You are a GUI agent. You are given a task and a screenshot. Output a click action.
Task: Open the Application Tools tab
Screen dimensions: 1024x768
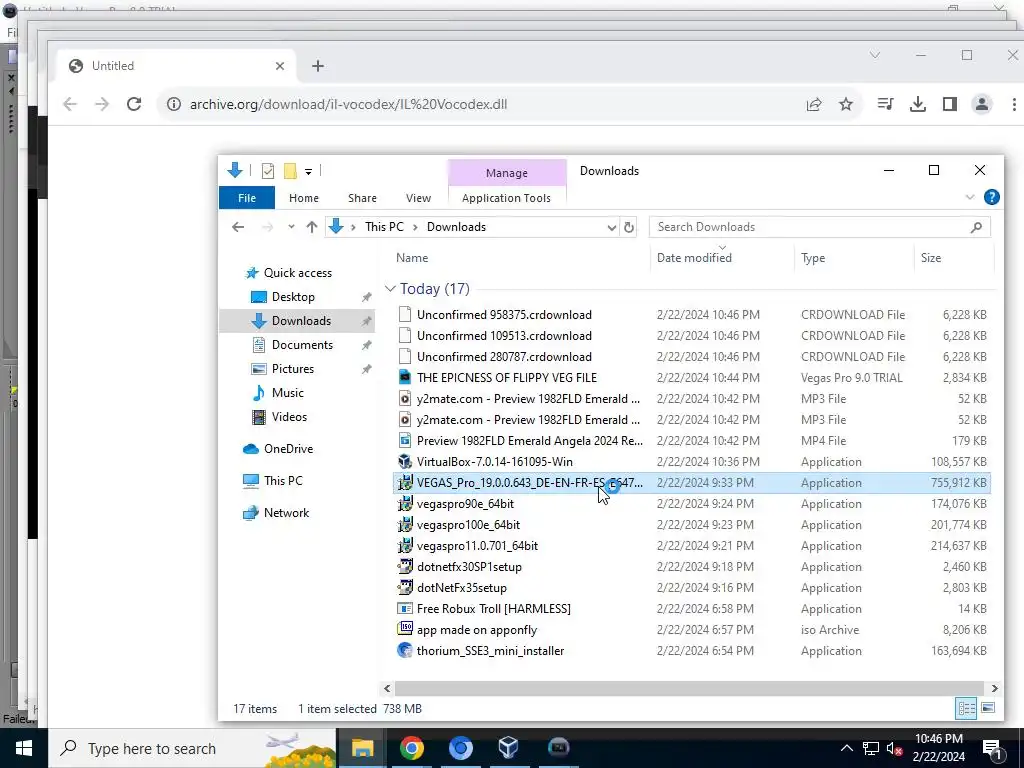point(506,198)
